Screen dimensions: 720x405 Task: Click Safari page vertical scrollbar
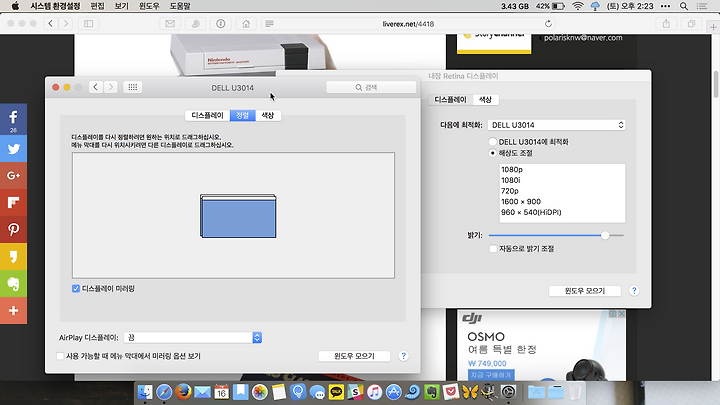(715, 84)
